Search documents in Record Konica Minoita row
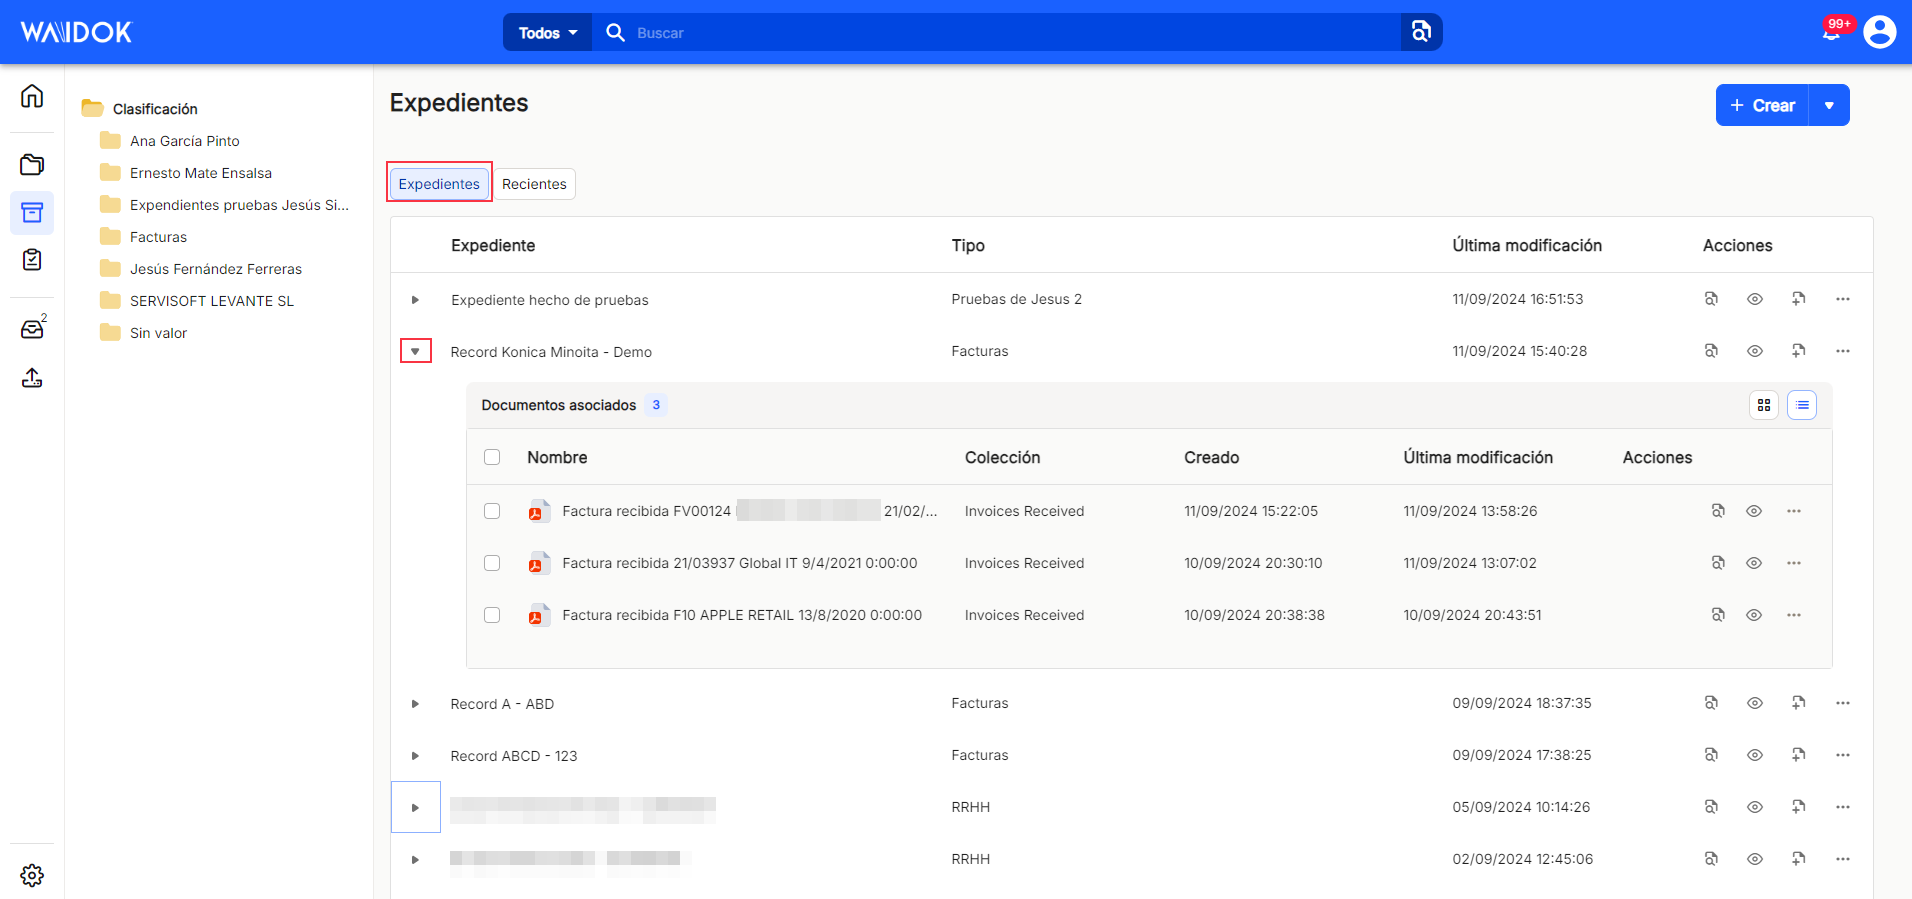Viewport: 1912px width, 899px height. point(1711,351)
